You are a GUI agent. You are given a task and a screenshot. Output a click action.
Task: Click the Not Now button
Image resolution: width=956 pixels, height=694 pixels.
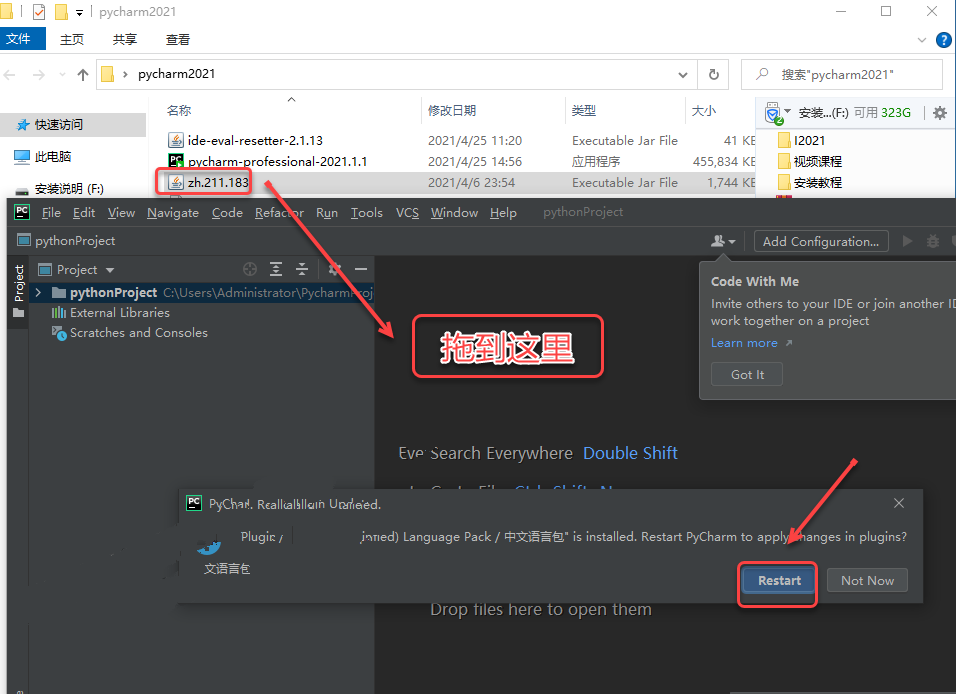(867, 581)
